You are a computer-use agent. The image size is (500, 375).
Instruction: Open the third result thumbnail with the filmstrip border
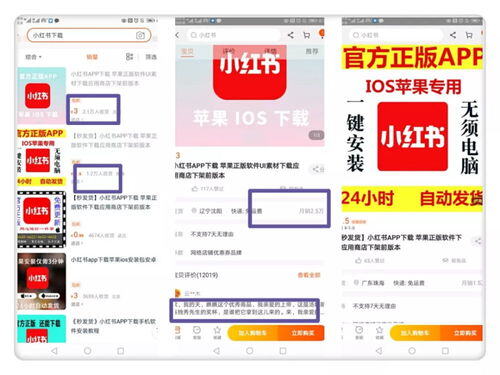click(42, 220)
